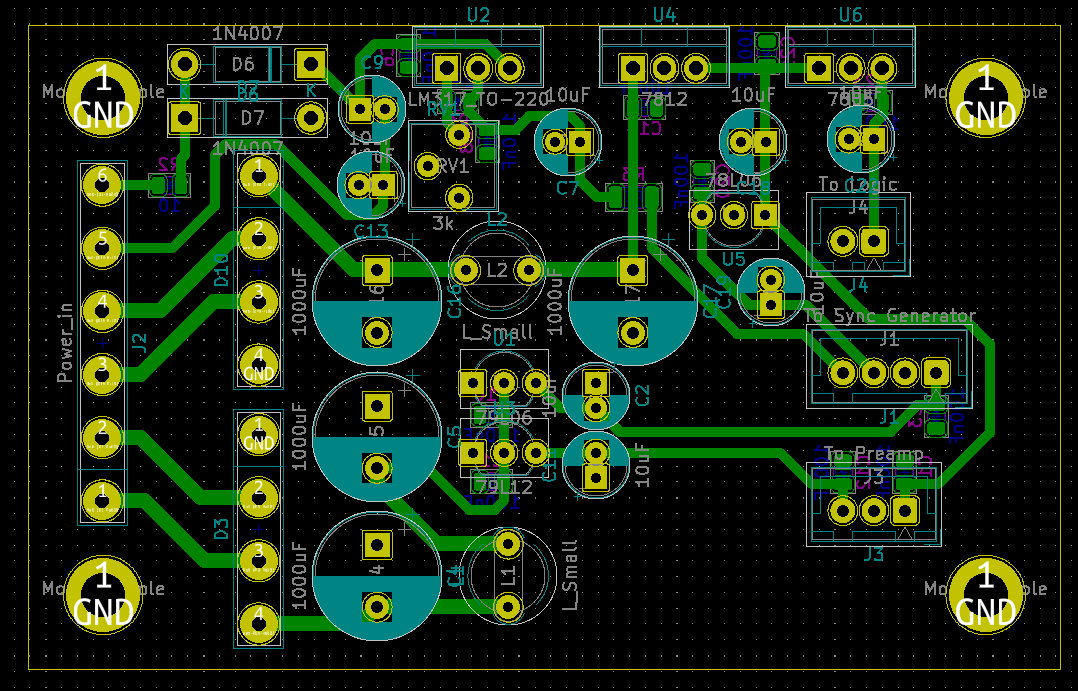1078x691 pixels.
Task: Select the C13 capacitor reference label
Action: click(x=371, y=232)
